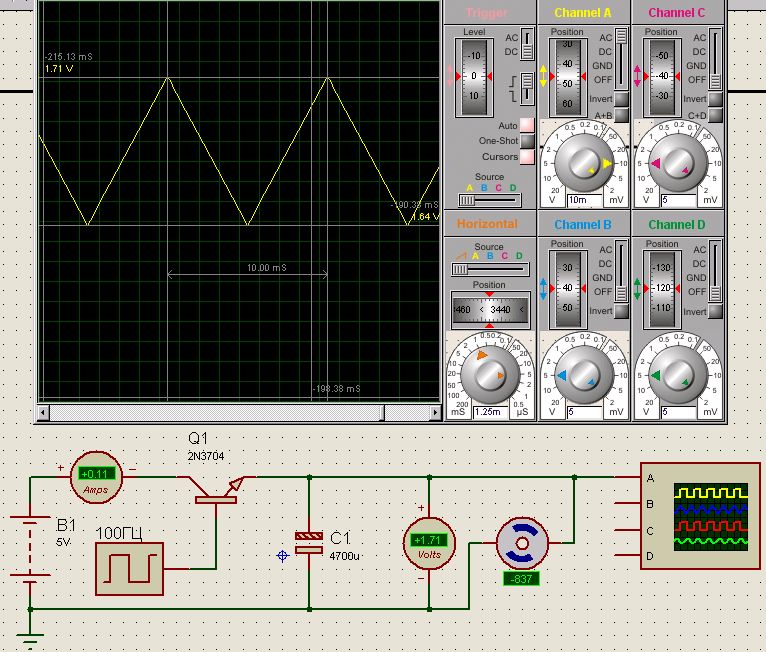Select the DC motor component
The width and height of the screenshot is (766, 652).
pos(522,545)
